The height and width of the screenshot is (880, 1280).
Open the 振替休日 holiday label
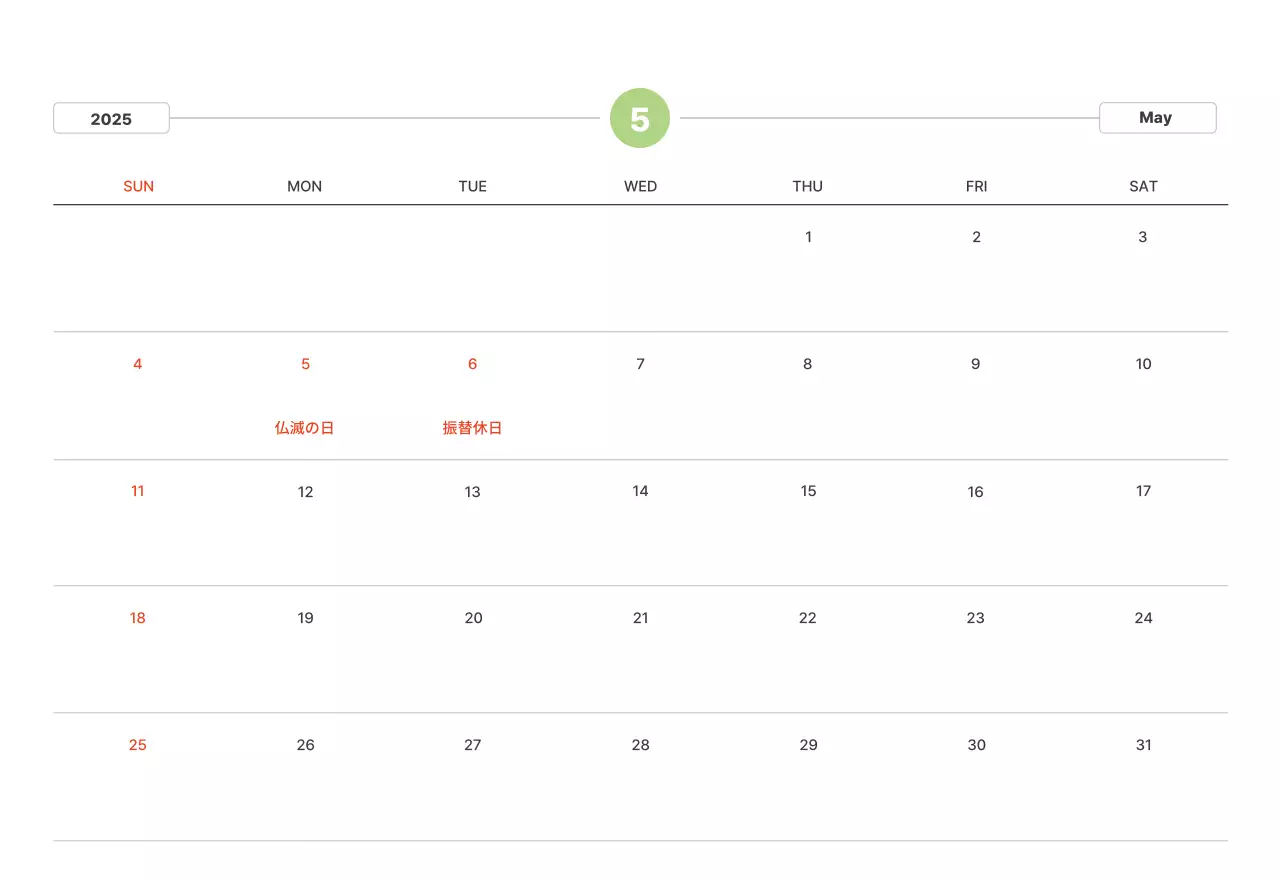pos(472,428)
